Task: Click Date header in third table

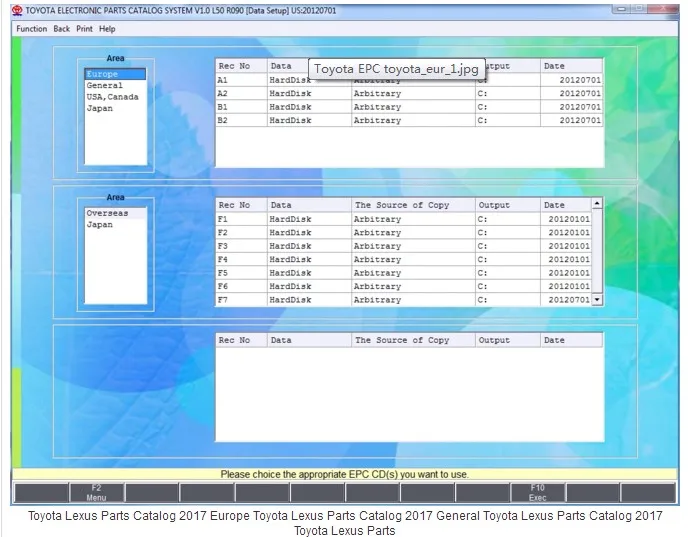Action: [571, 340]
